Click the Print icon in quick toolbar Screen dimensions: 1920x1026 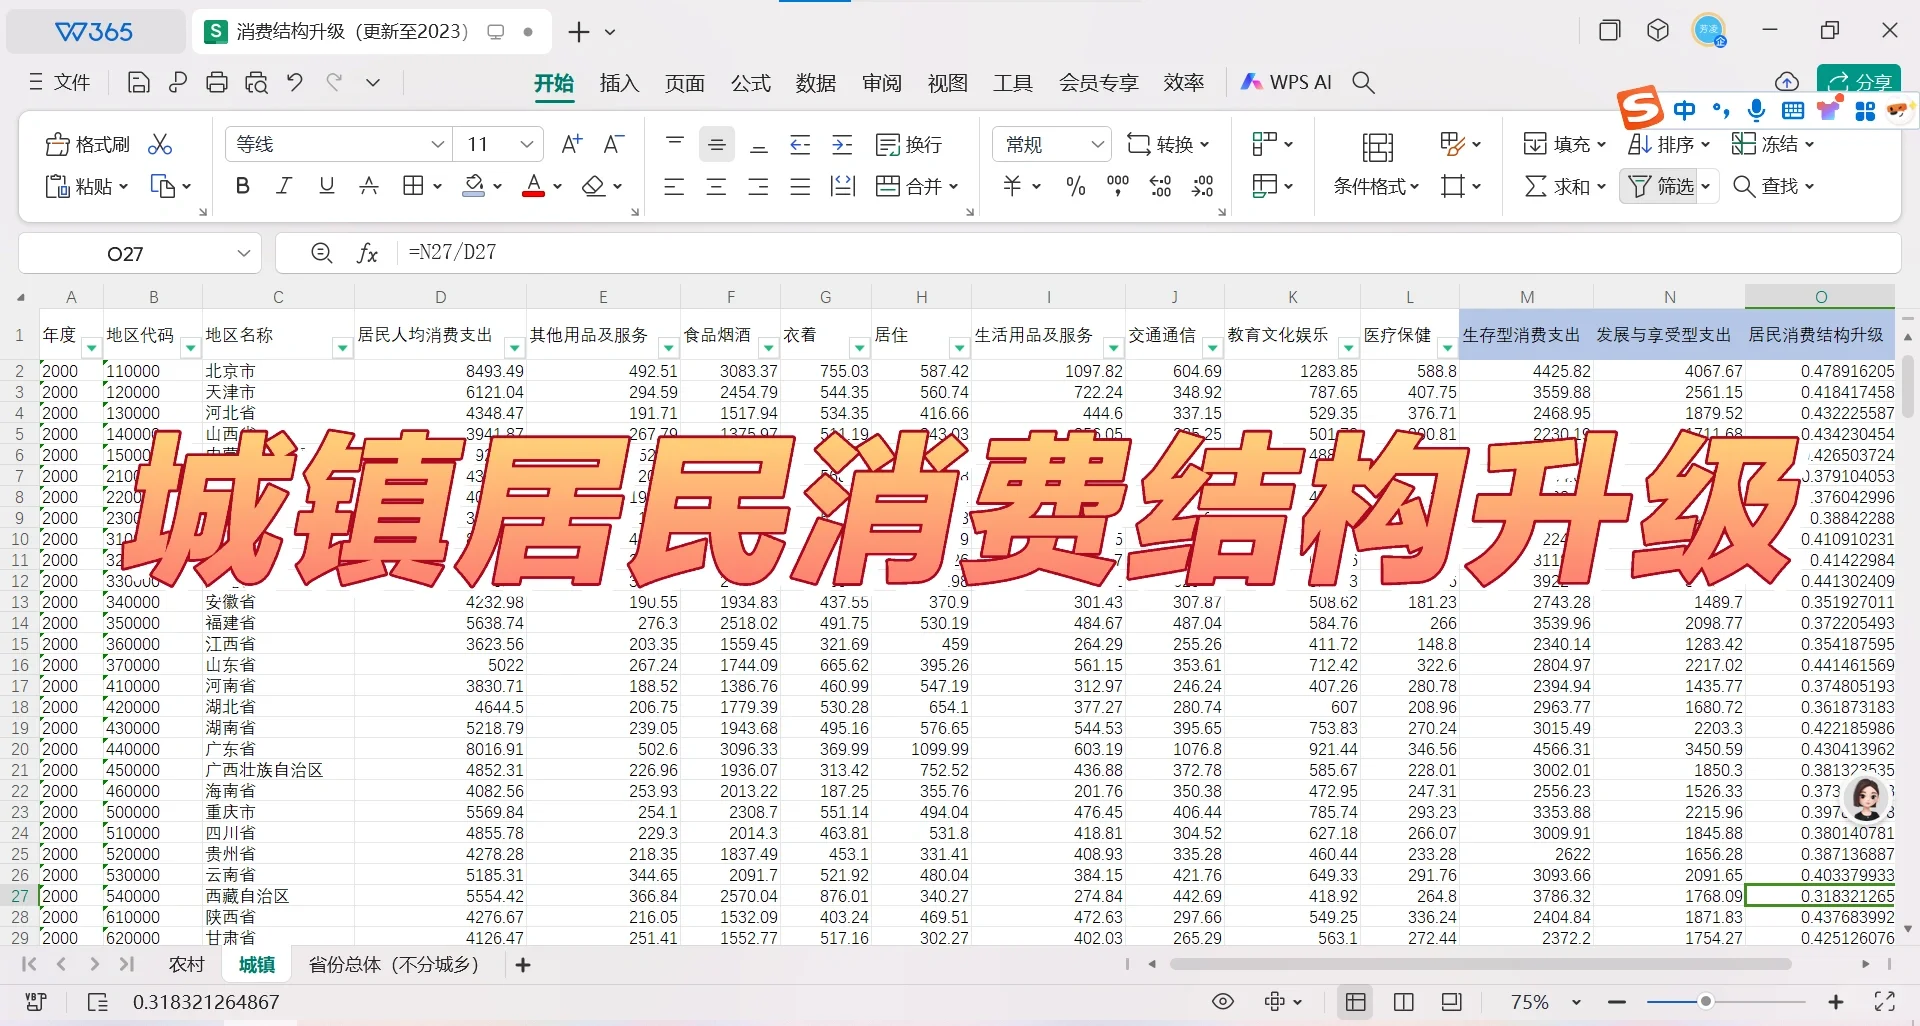(217, 83)
